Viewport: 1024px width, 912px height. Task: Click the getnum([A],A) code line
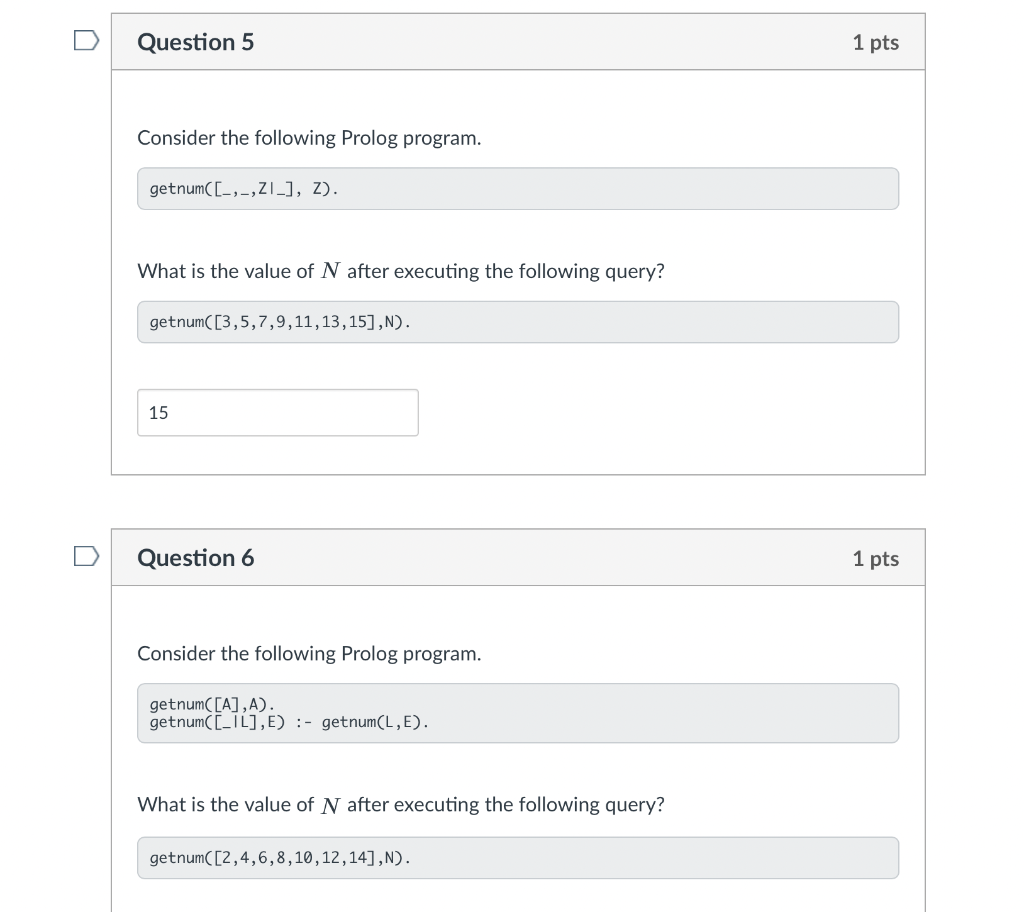(x=212, y=704)
